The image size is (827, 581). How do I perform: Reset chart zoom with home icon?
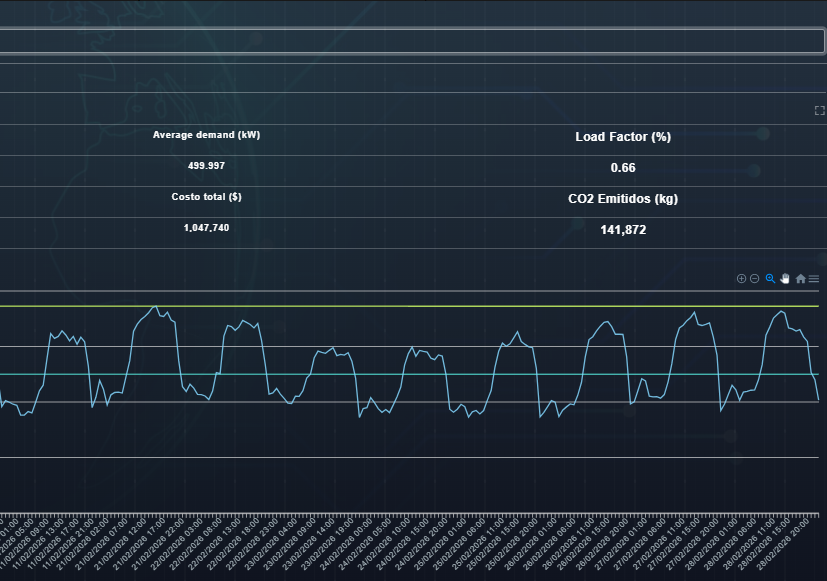tap(801, 278)
